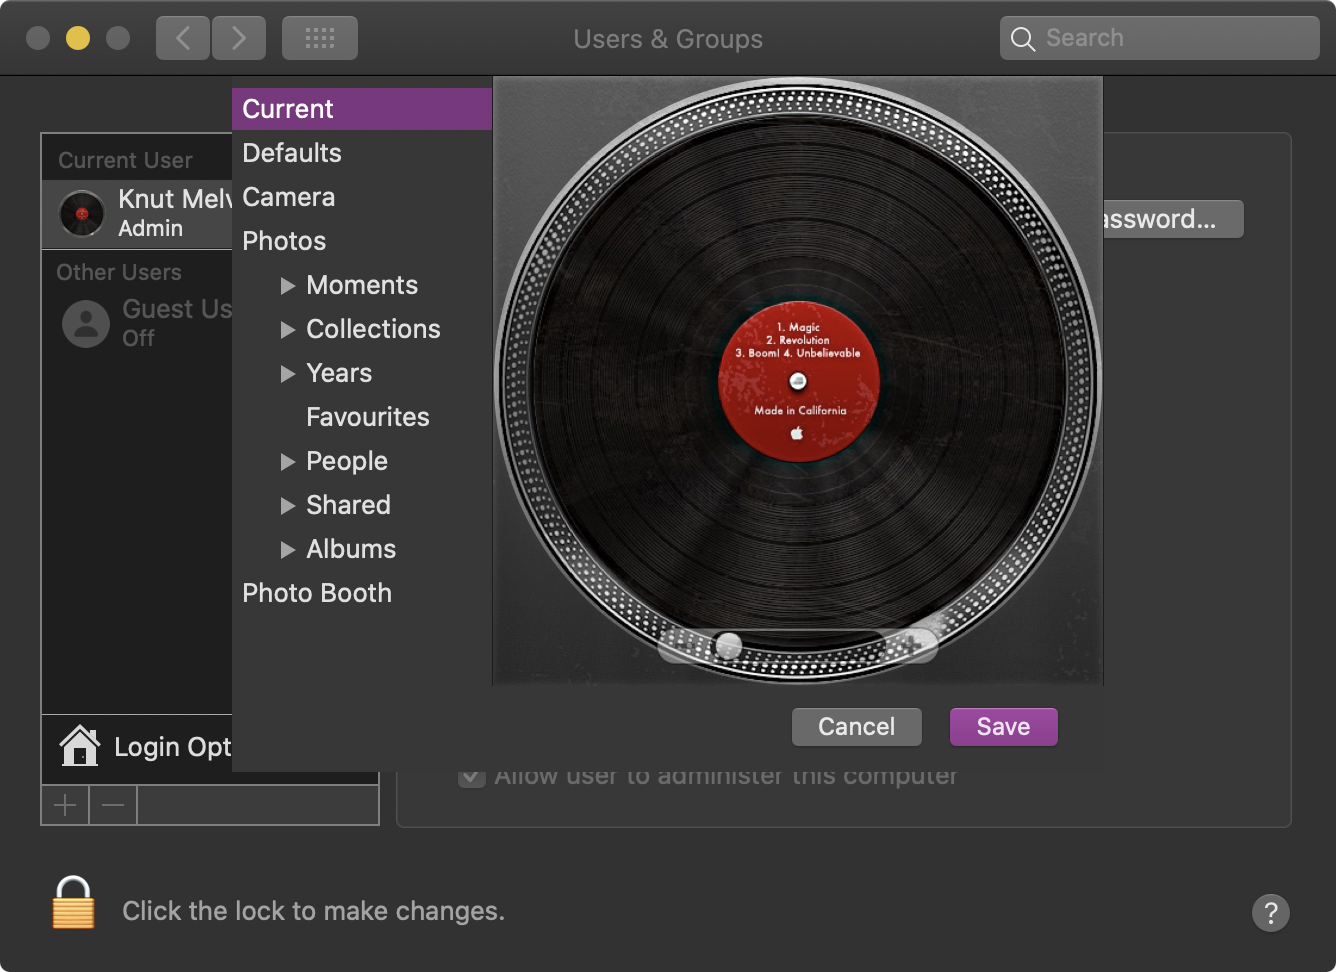Viewport: 1336px width, 972px height.
Task: Select Defaults picture source
Action: (362, 153)
